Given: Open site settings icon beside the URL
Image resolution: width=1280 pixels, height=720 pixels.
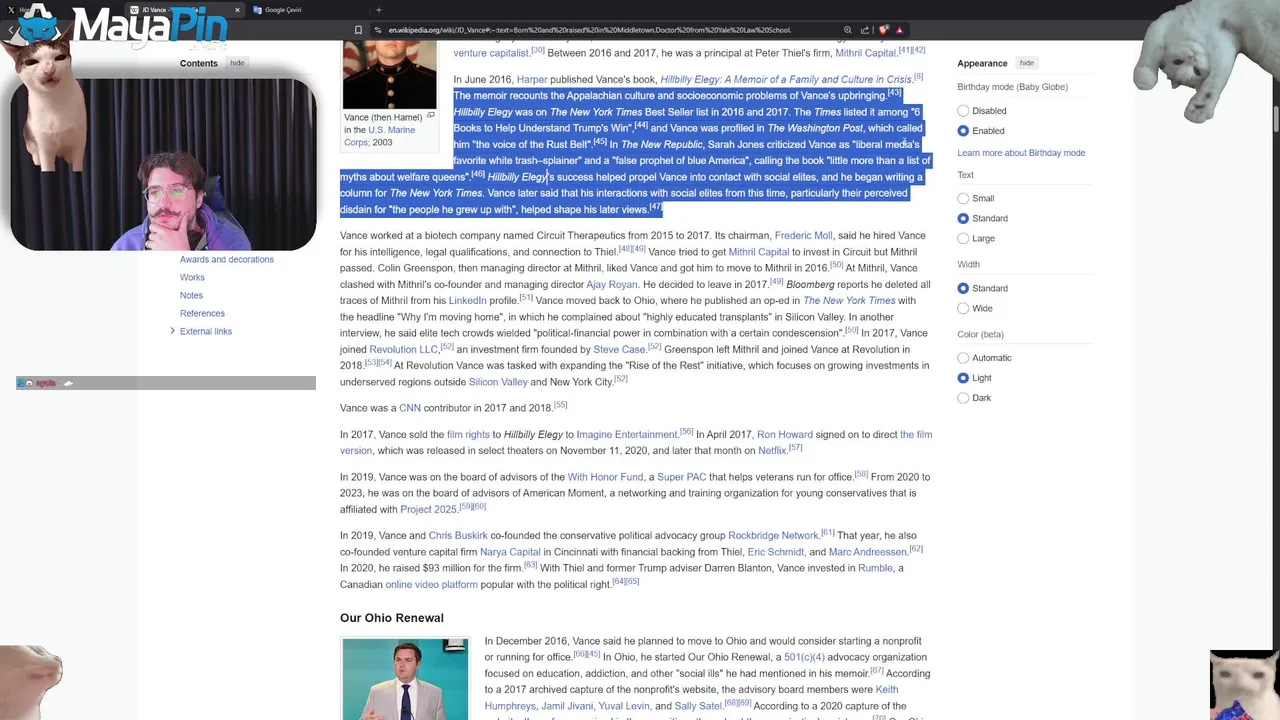Looking at the screenshot, I should [378, 30].
